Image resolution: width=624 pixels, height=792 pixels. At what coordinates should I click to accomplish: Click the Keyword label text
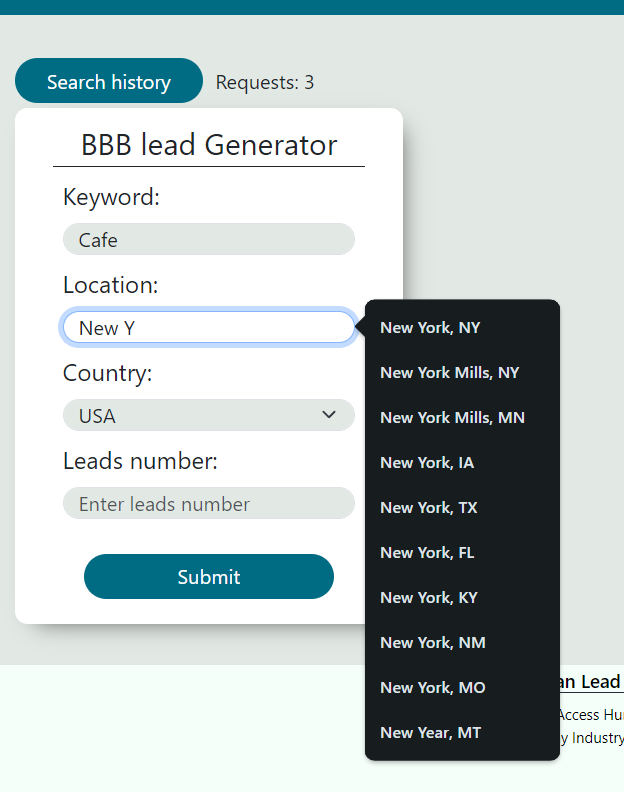click(111, 197)
